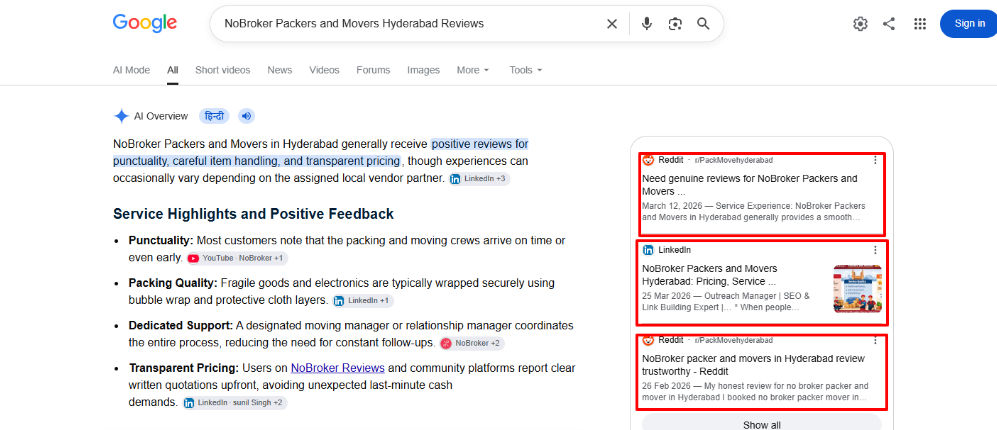Image resolution: width=997 pixels, height=430 pixels.
Task: Listen to AI Overview speaker icon
Action: (247, 116)
